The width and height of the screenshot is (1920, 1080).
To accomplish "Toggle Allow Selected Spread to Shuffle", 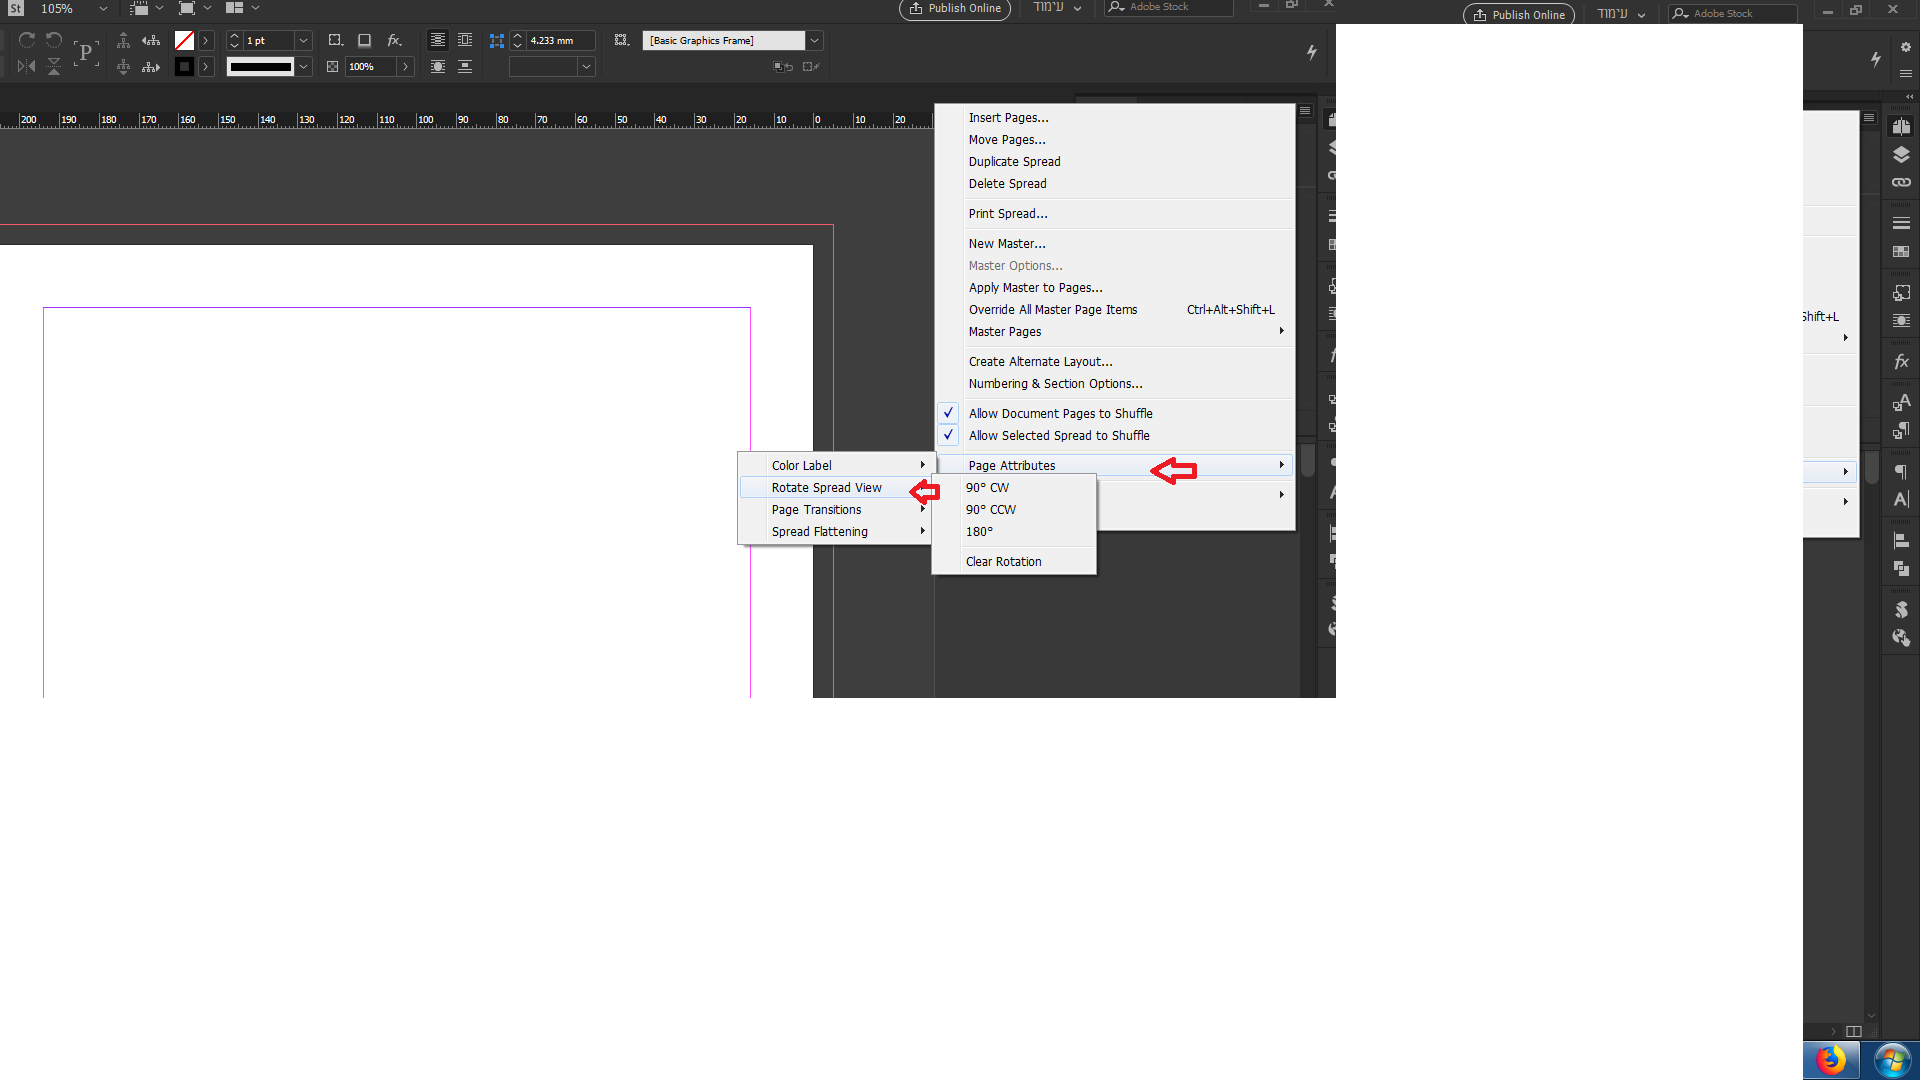I will pos(1058,436).
